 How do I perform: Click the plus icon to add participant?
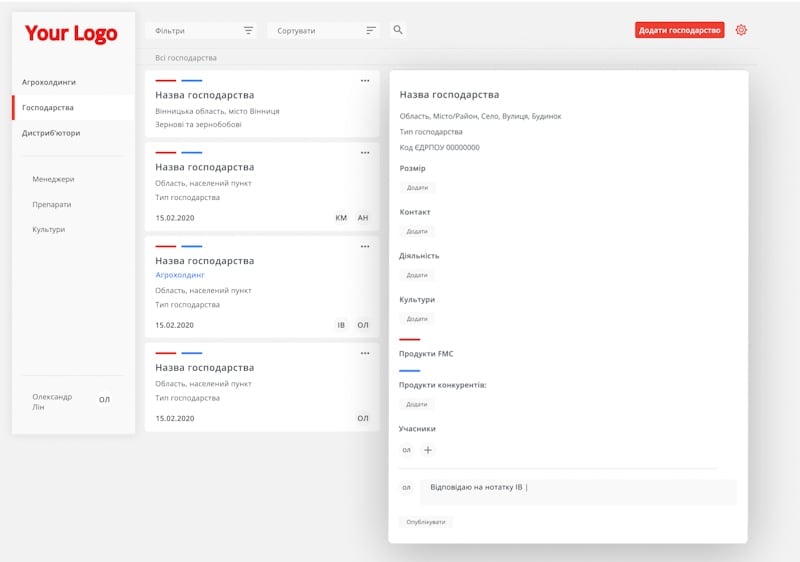tap(428, 450)
